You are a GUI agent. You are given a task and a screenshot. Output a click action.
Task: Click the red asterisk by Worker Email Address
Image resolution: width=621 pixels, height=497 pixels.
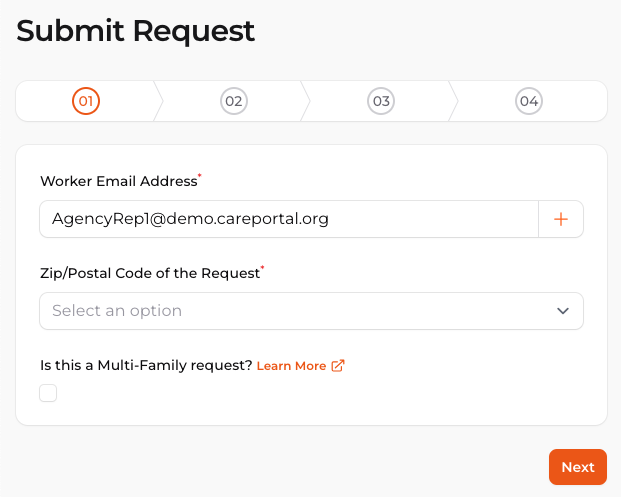pyautogui.click(x=200, y=176)
